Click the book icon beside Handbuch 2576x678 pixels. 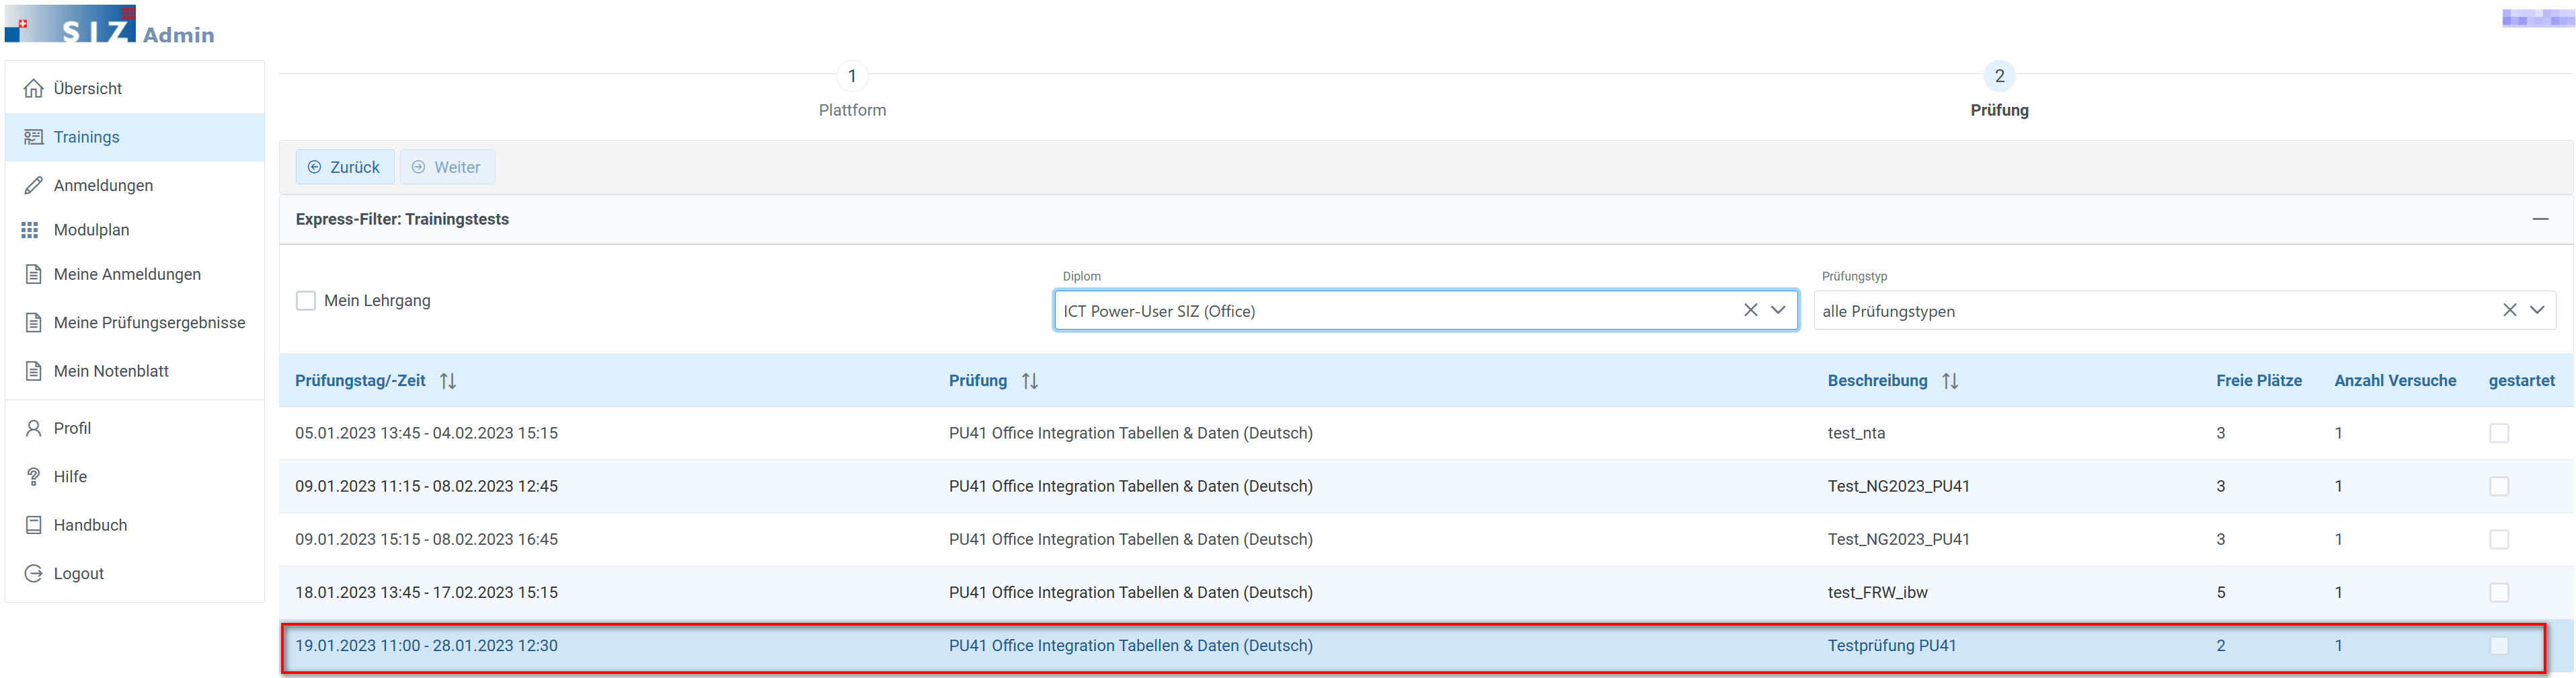click(33, 525)
